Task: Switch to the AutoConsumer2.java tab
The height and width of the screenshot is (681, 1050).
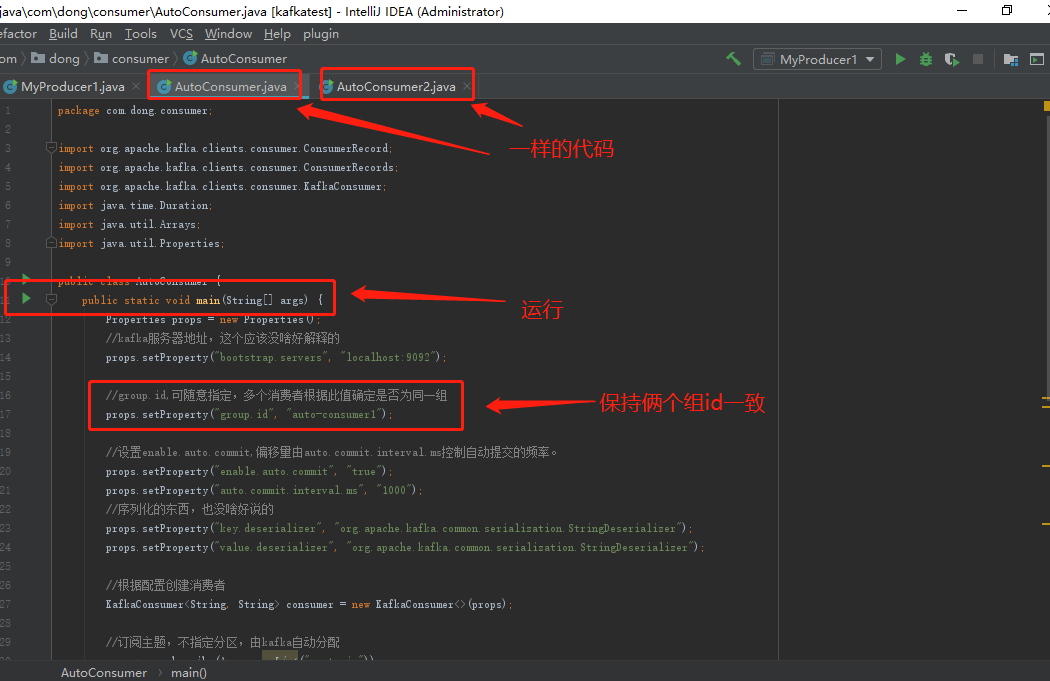Action: coord(396,86)
